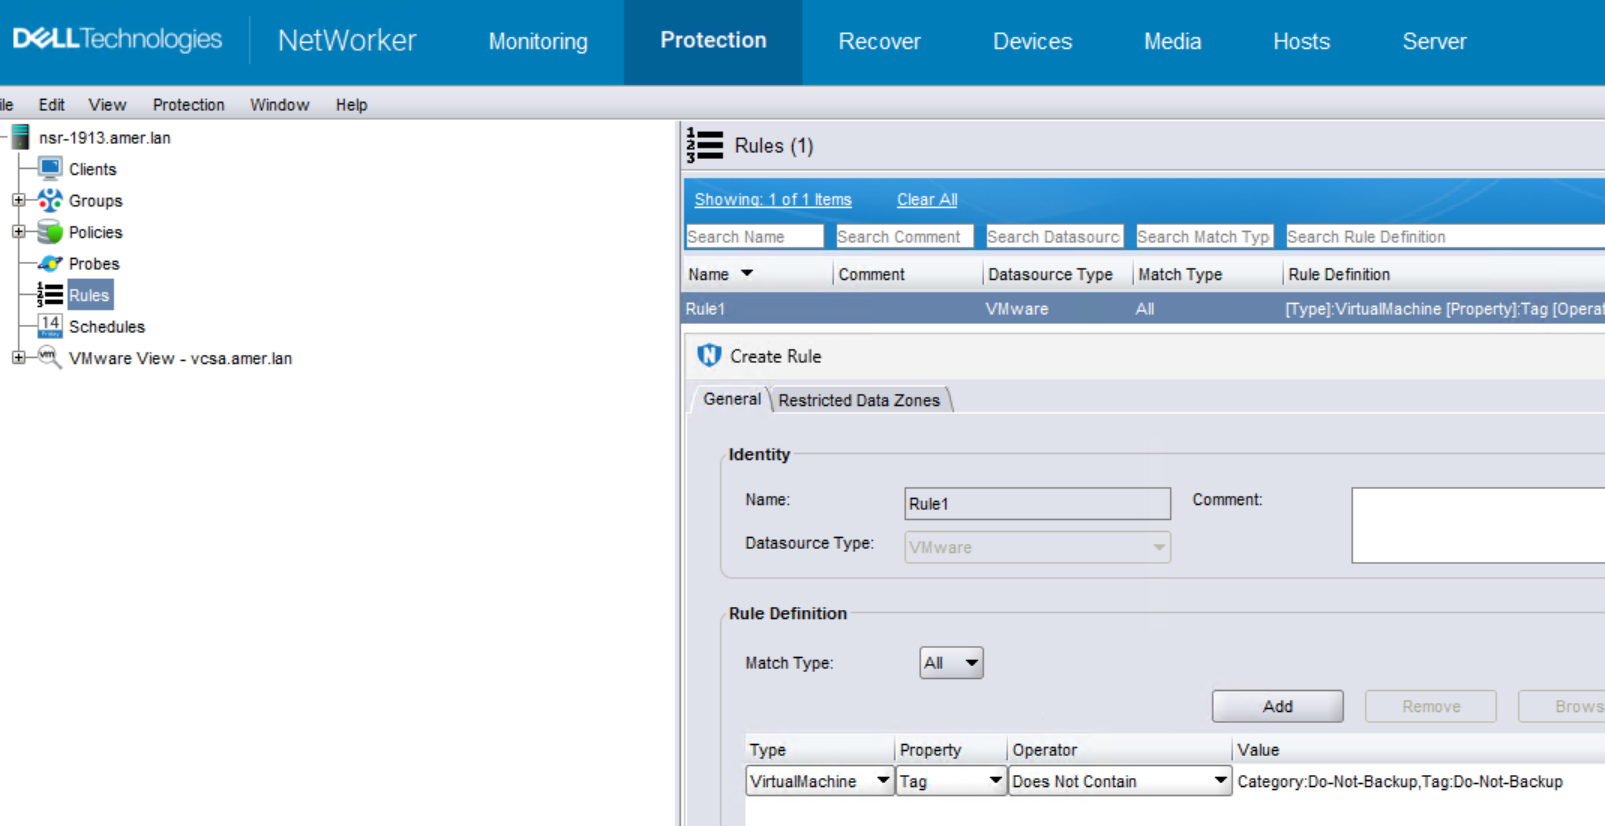Expand the Policies tree node

(18, 232)
